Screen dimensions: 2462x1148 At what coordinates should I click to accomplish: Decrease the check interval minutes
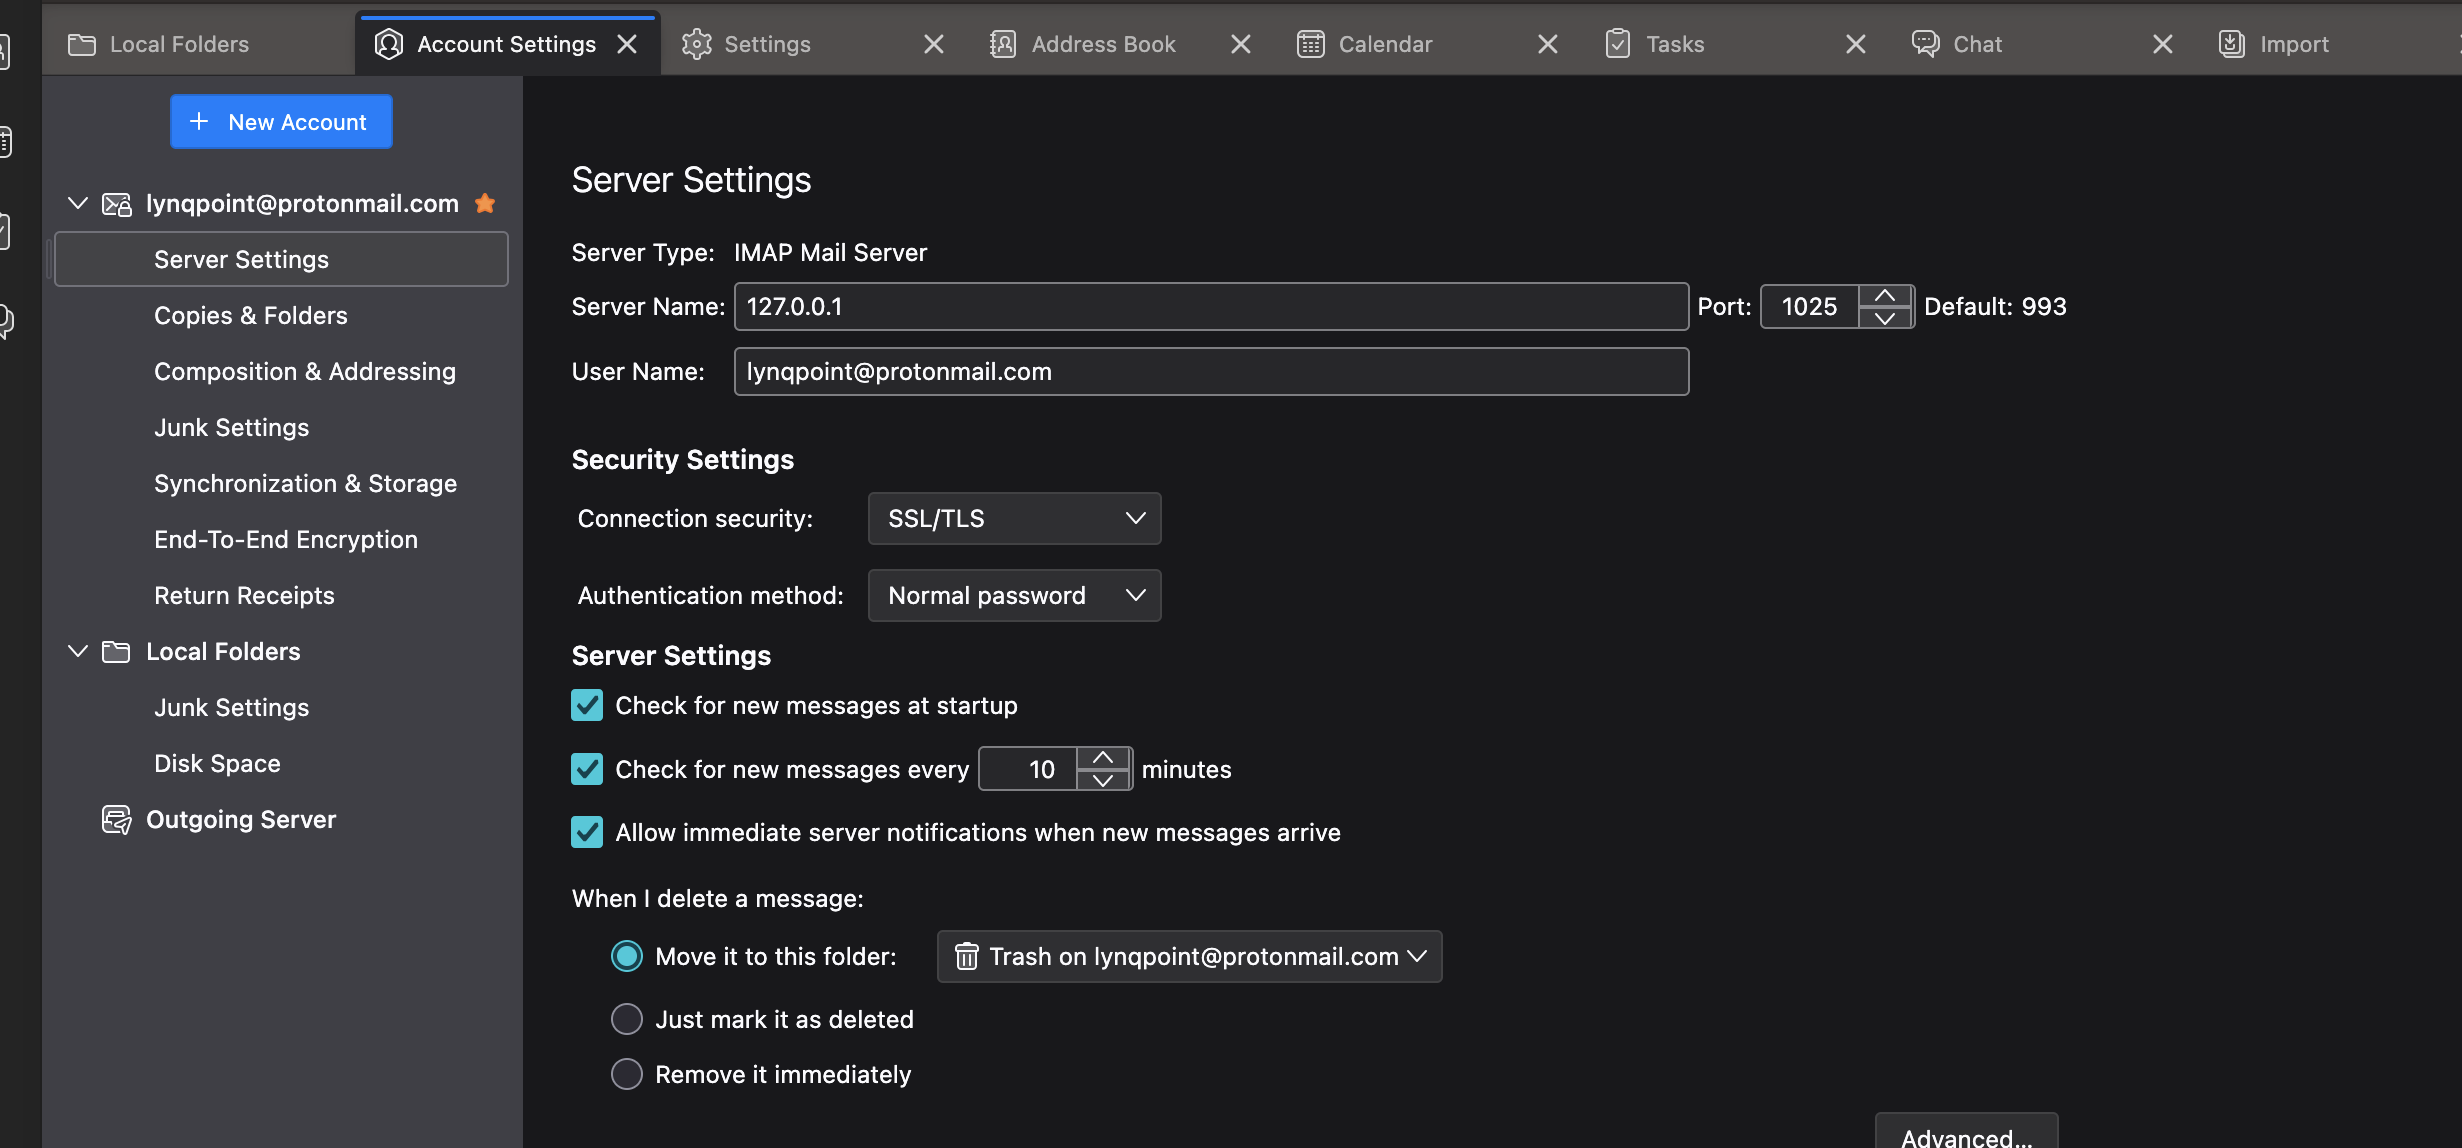click(x=1103, y=780)
